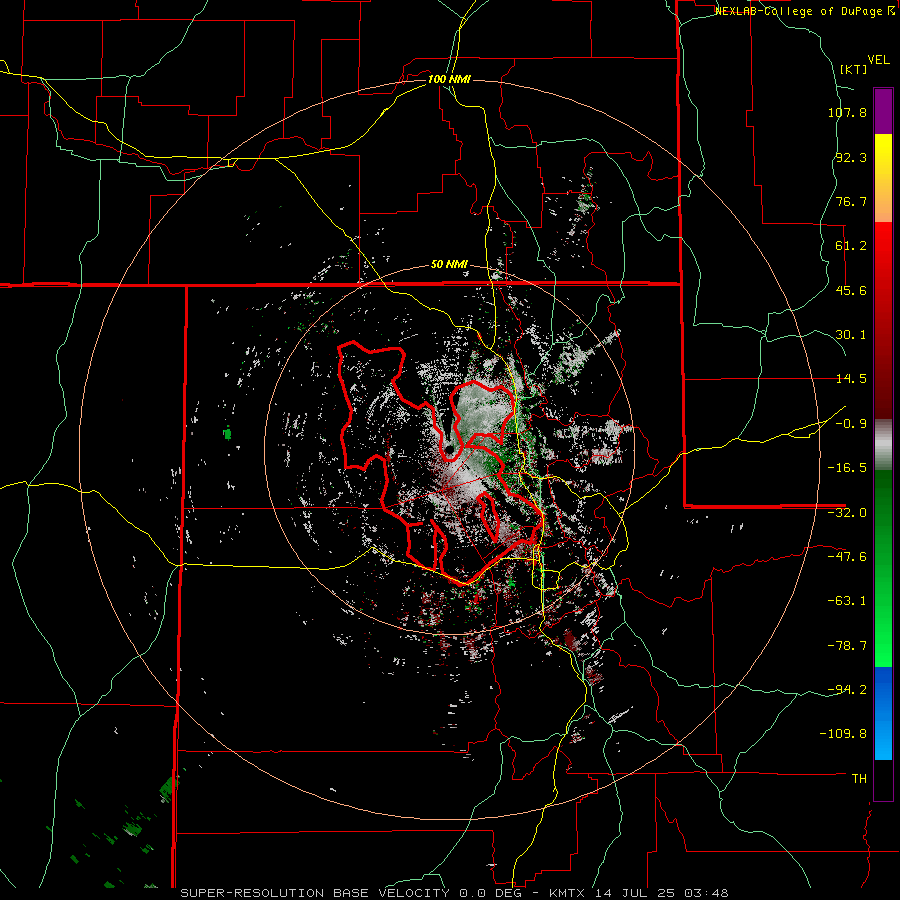This screenshot has height=900, width=900.
Task: Select the -109.8 velocity scale value
Action: coord(843,734)
